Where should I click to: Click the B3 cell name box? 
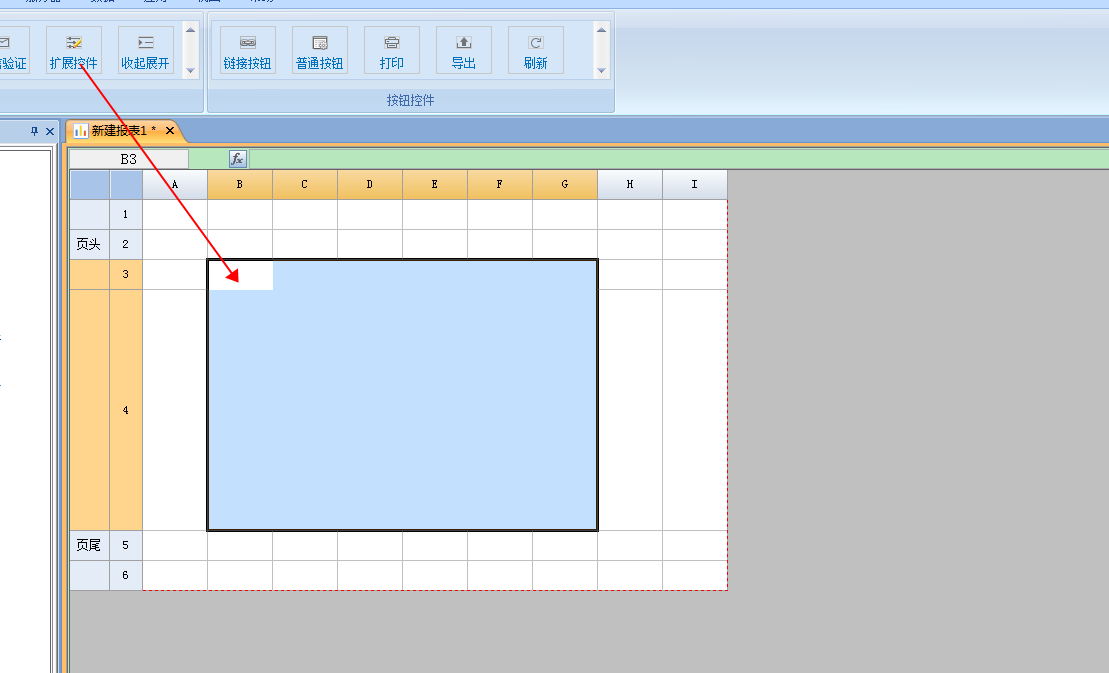128,159
